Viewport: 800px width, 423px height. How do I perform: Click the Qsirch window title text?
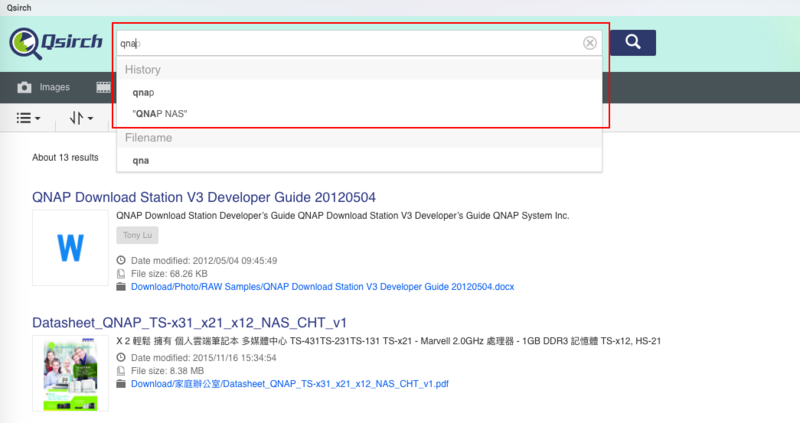[19, 8]
